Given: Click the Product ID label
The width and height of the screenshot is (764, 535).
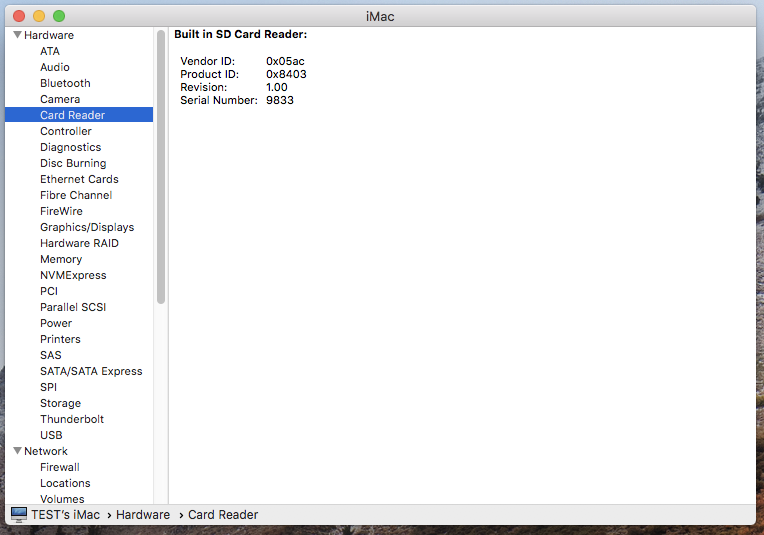Looking at the screenshot, I should (x=210, y=74).
